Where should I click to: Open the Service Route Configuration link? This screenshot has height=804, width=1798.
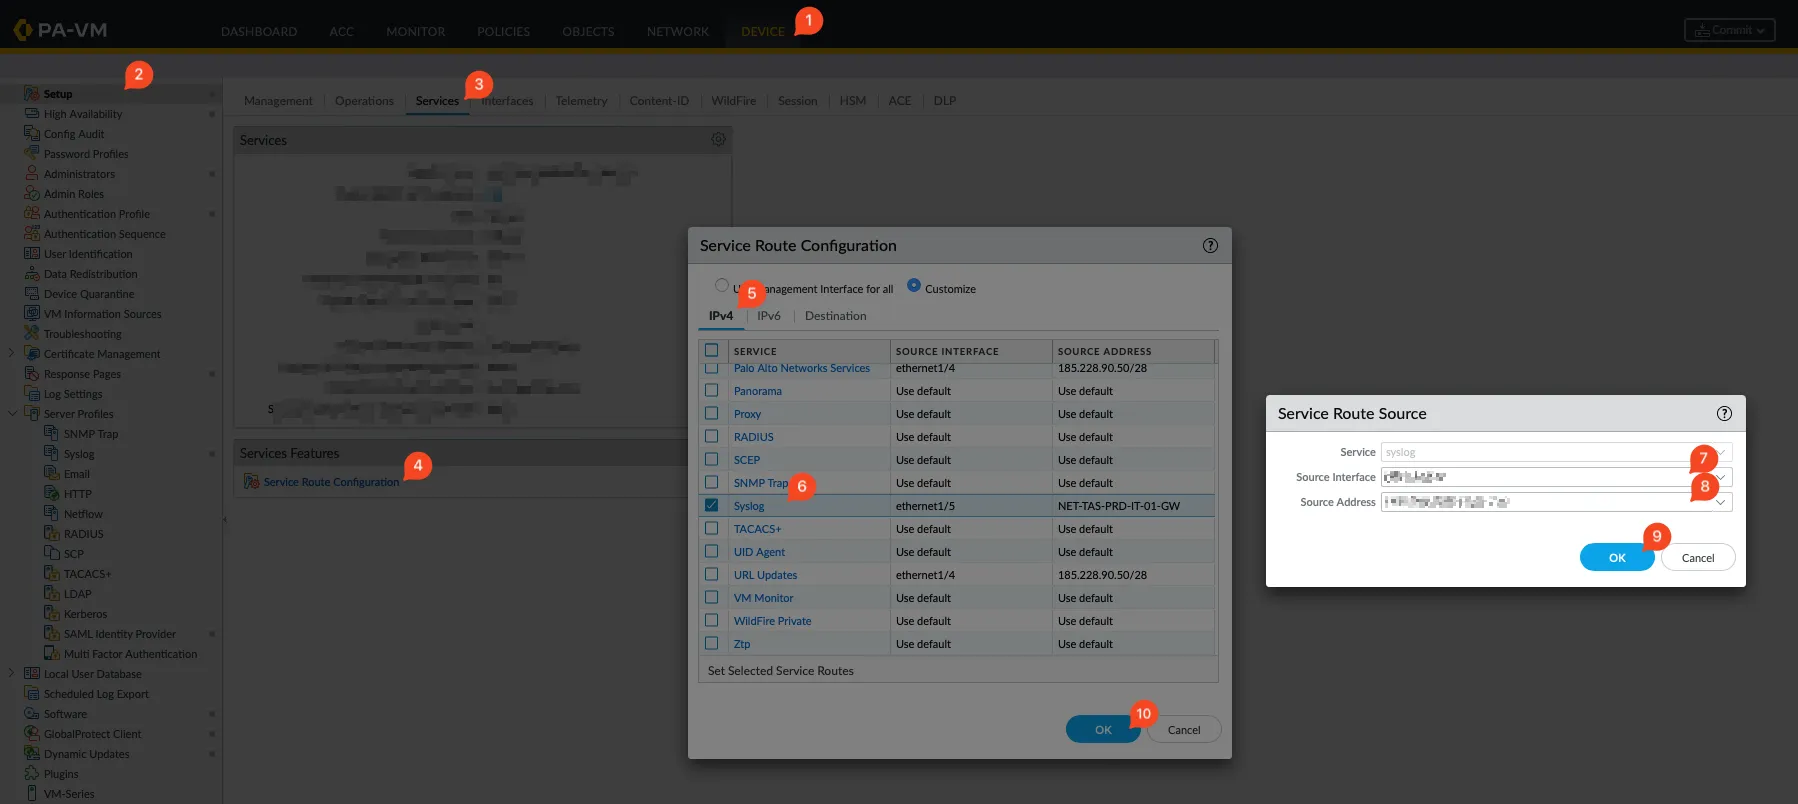[x=331, y=482]
